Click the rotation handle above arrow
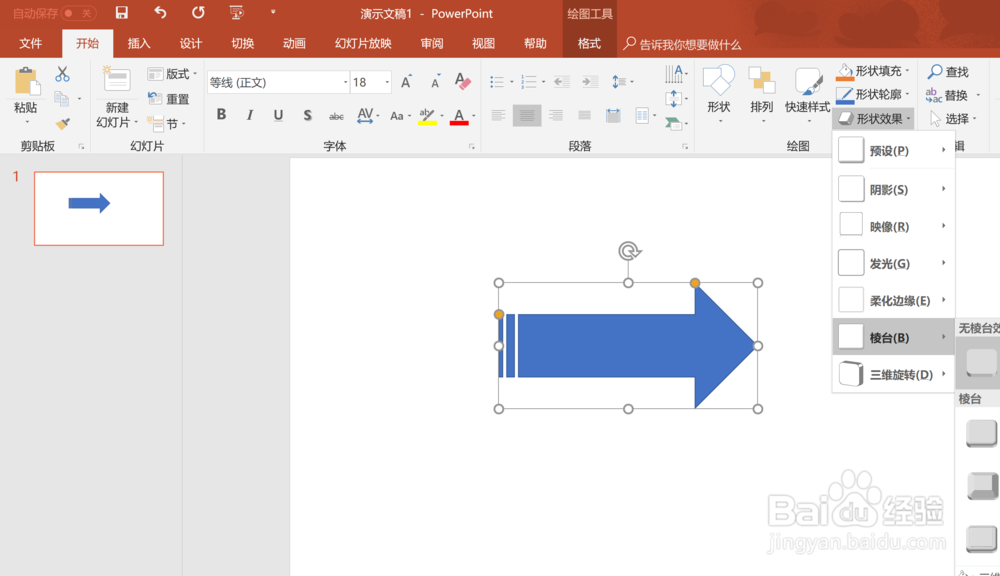 tap(629, 251)
